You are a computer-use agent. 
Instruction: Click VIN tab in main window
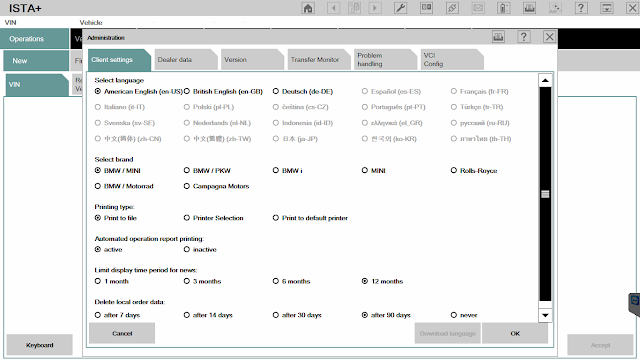point(37,84)
